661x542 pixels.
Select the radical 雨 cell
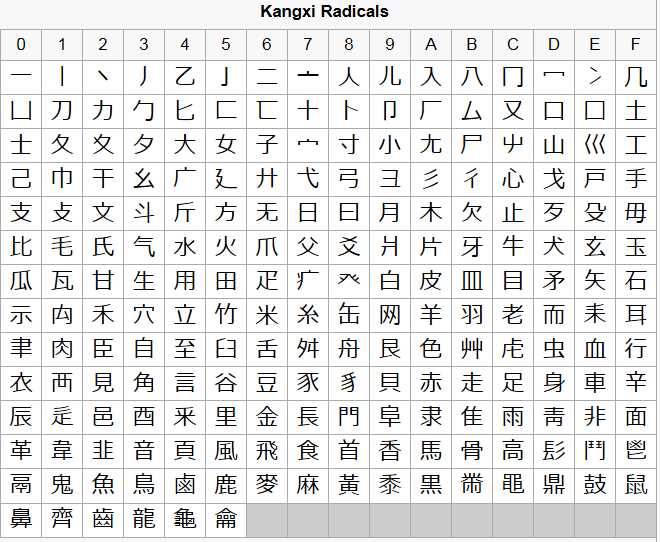click(x=513, y=417)
